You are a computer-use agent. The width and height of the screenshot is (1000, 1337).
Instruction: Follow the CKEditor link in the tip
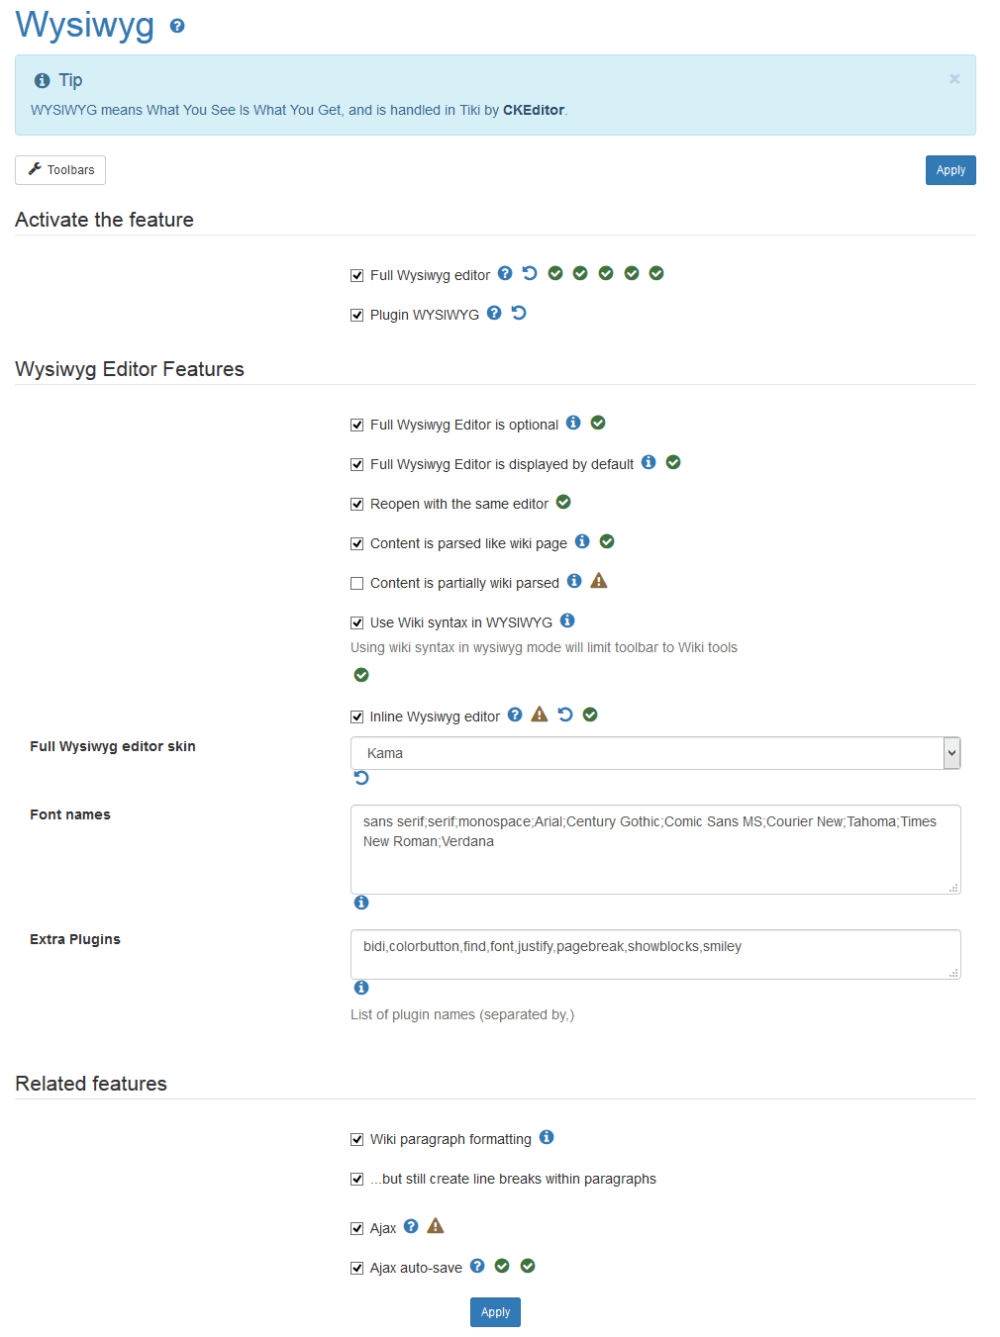[533, 110]
